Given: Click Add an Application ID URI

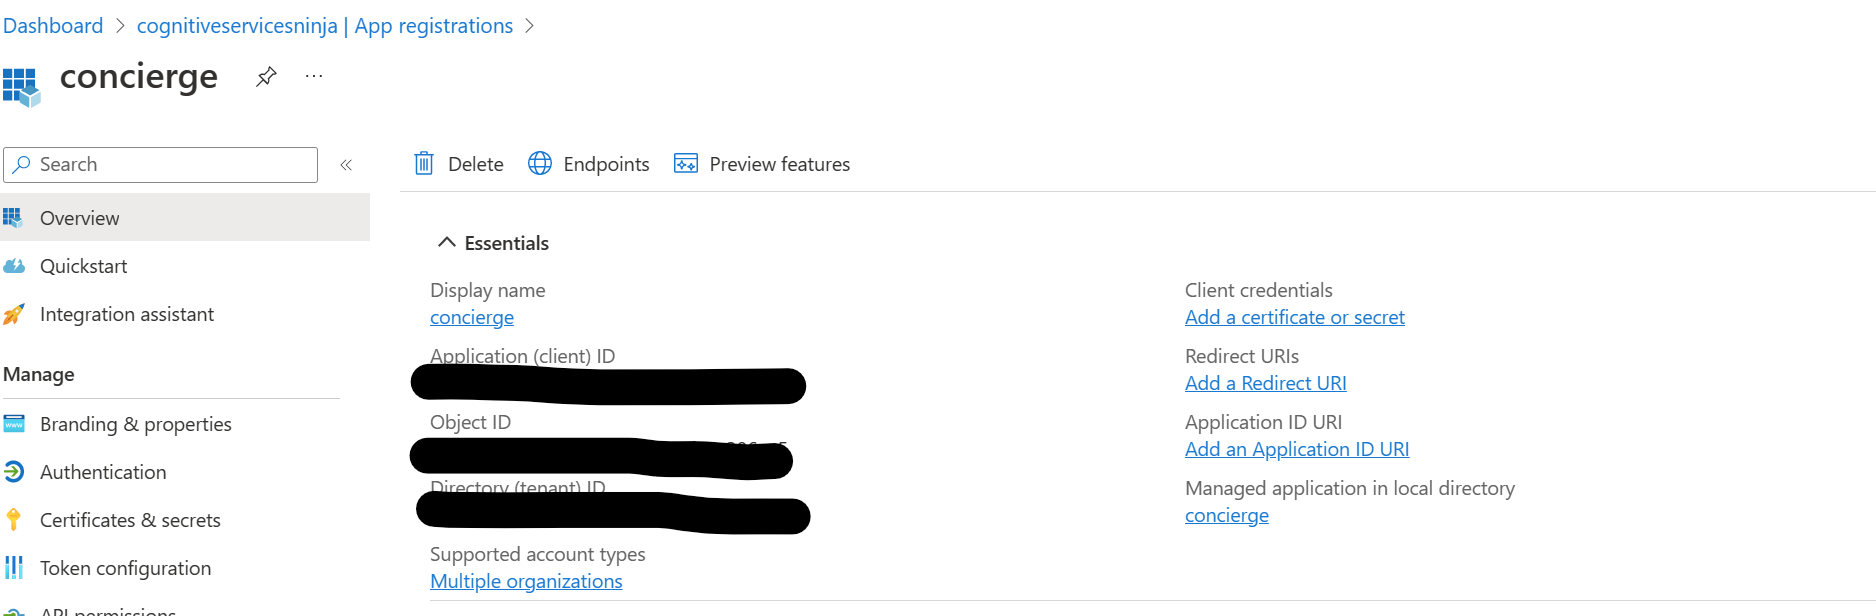Looking at the screenshot, I should point(1297,450).
